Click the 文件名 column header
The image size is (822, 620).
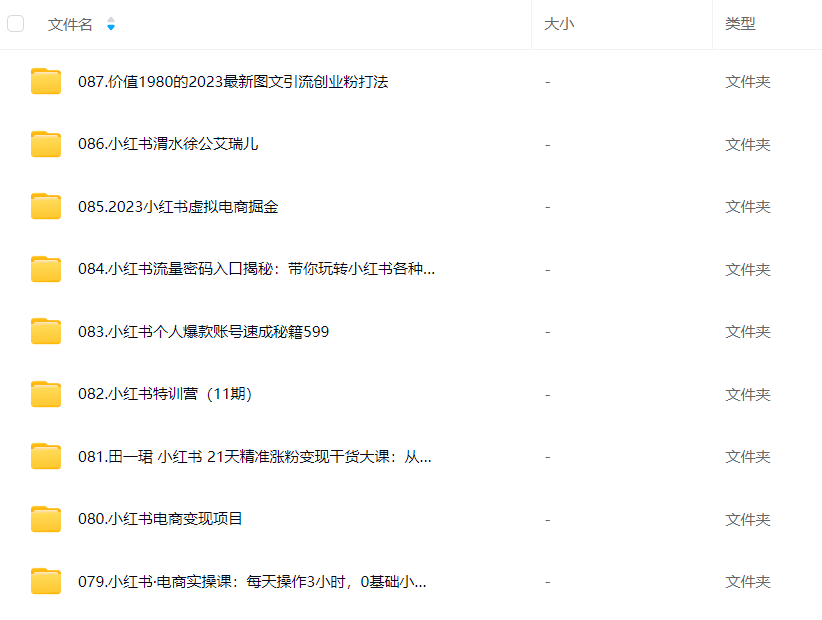coord(70,24)
